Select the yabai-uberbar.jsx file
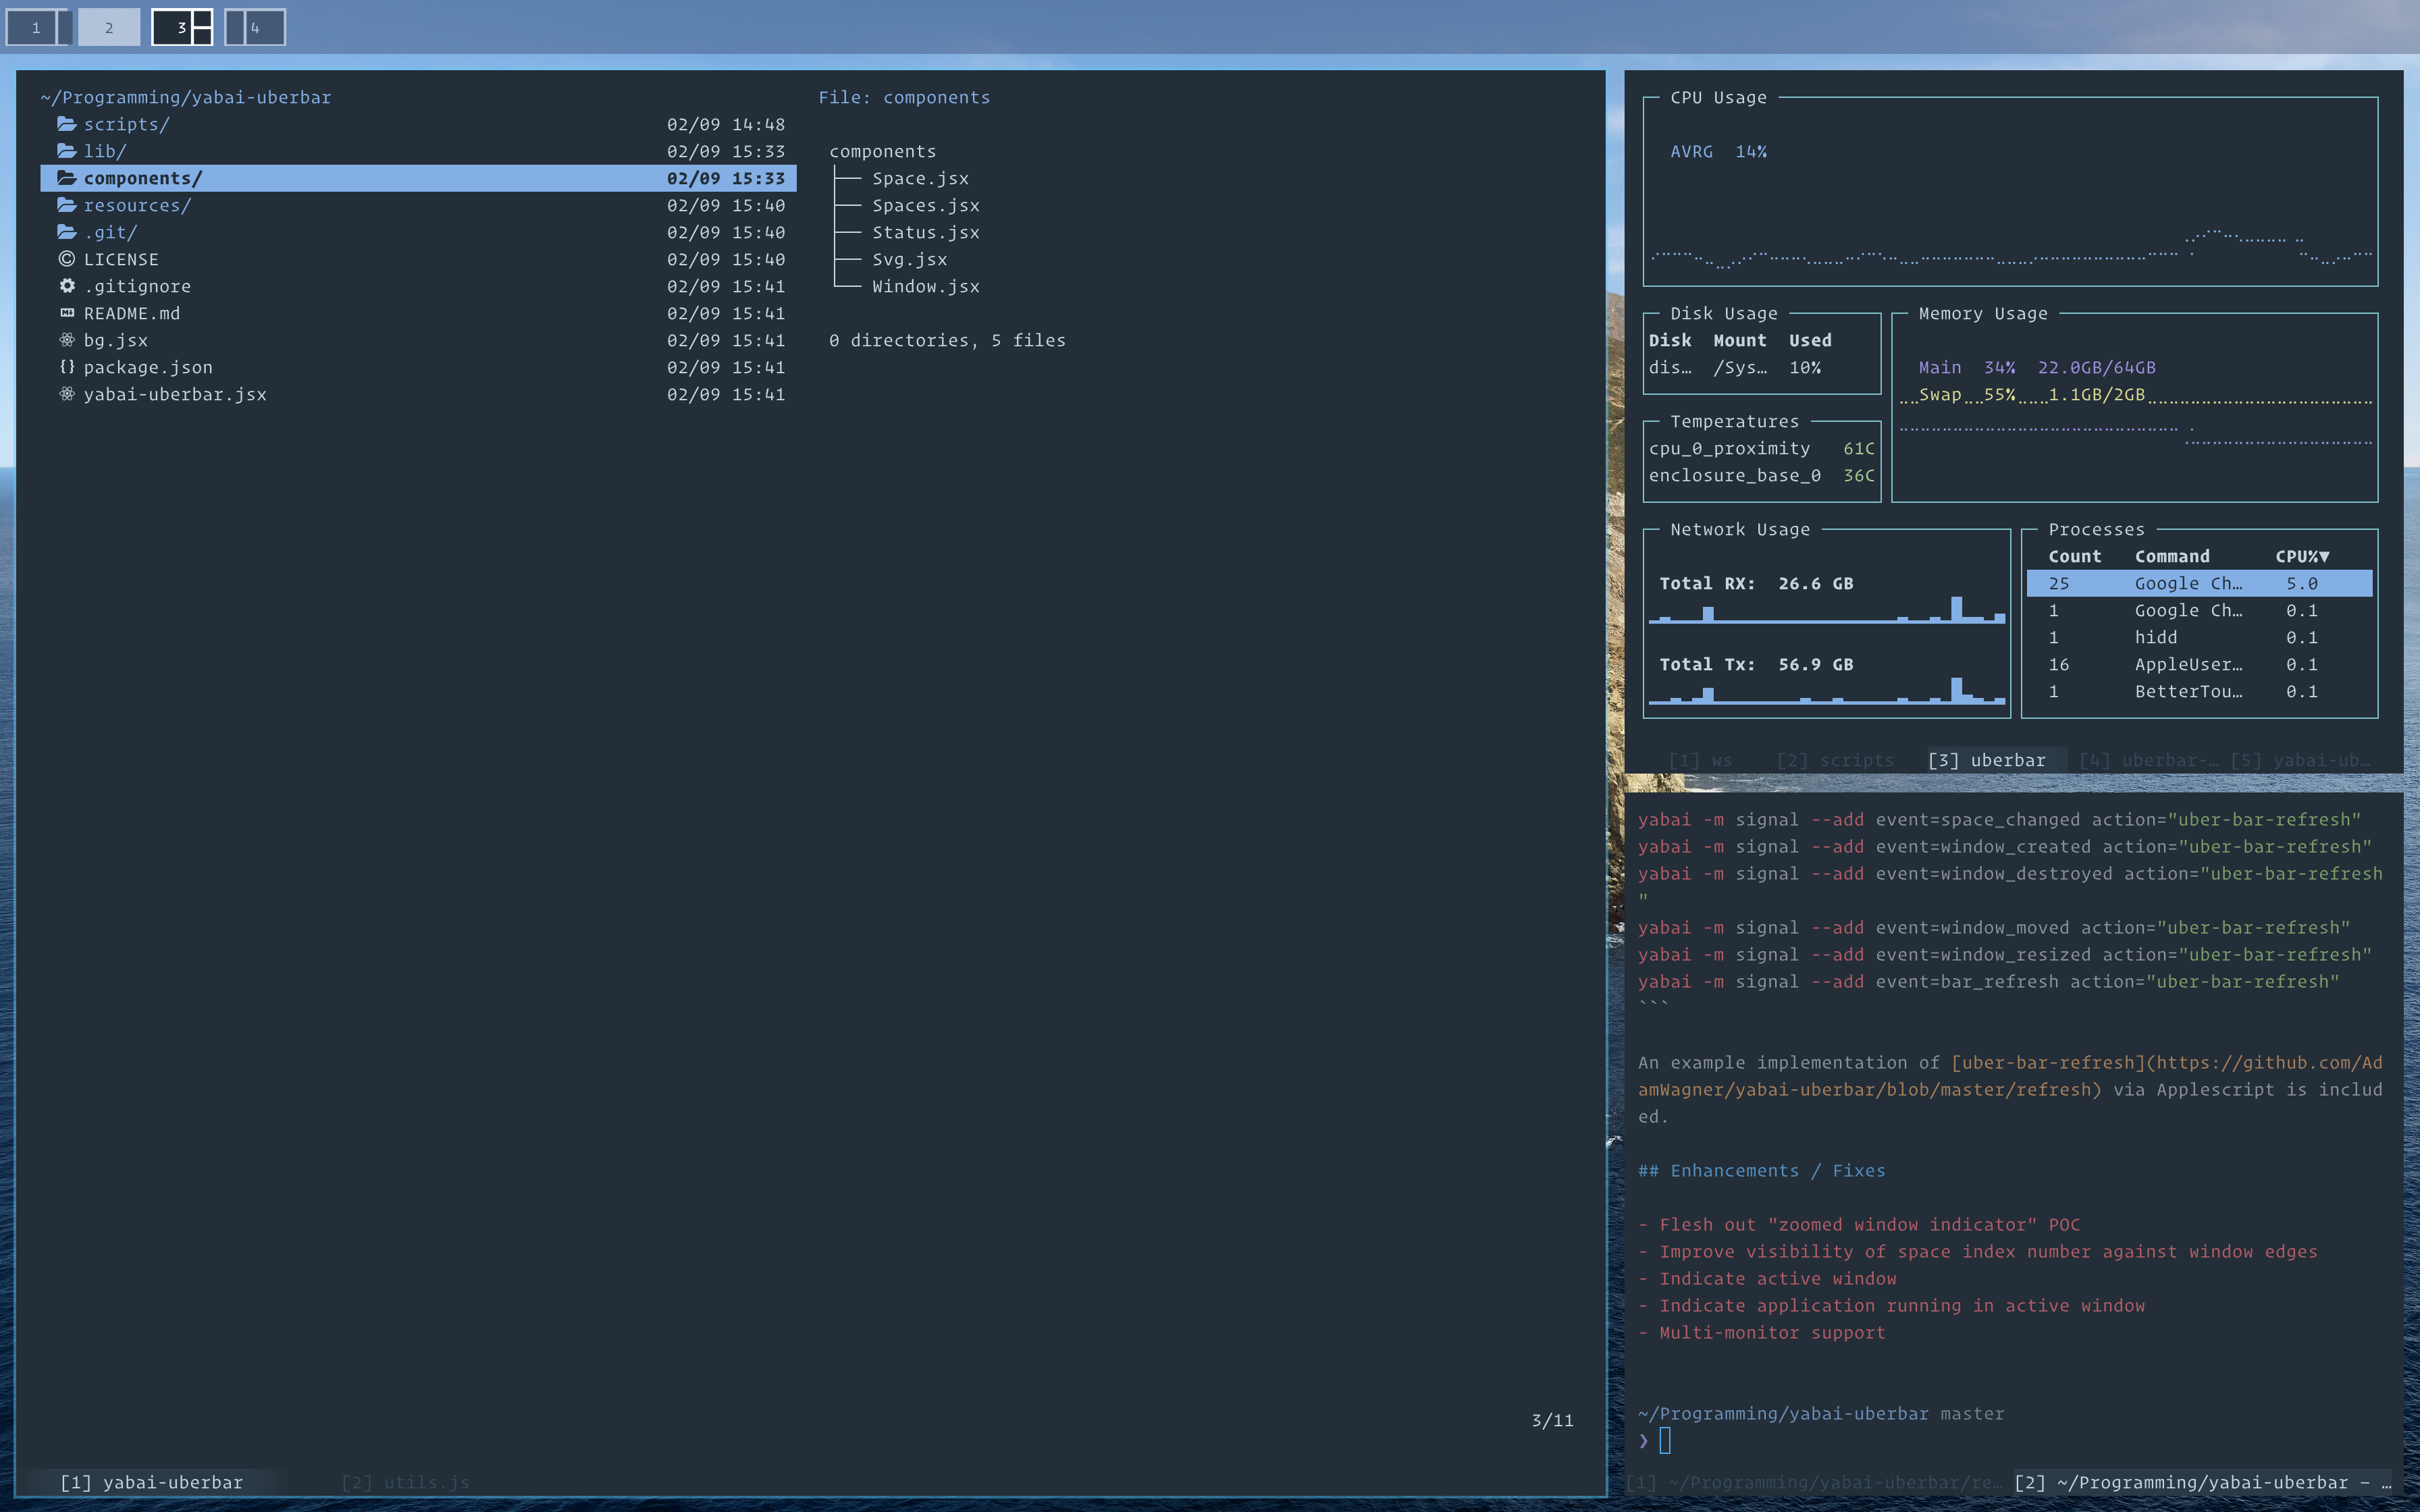The image size is (2420, 1512). click(x=418, y=394)
